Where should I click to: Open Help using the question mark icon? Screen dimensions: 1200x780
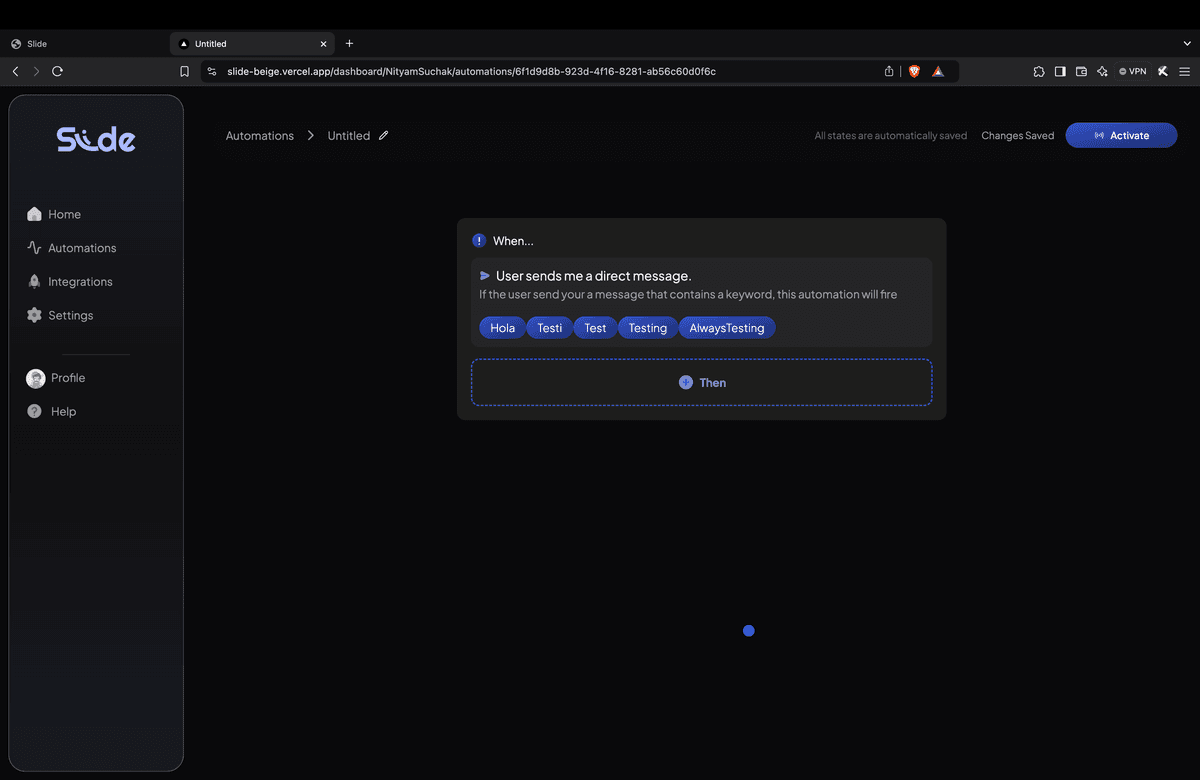pyautogui.click(x=33, y=410)
